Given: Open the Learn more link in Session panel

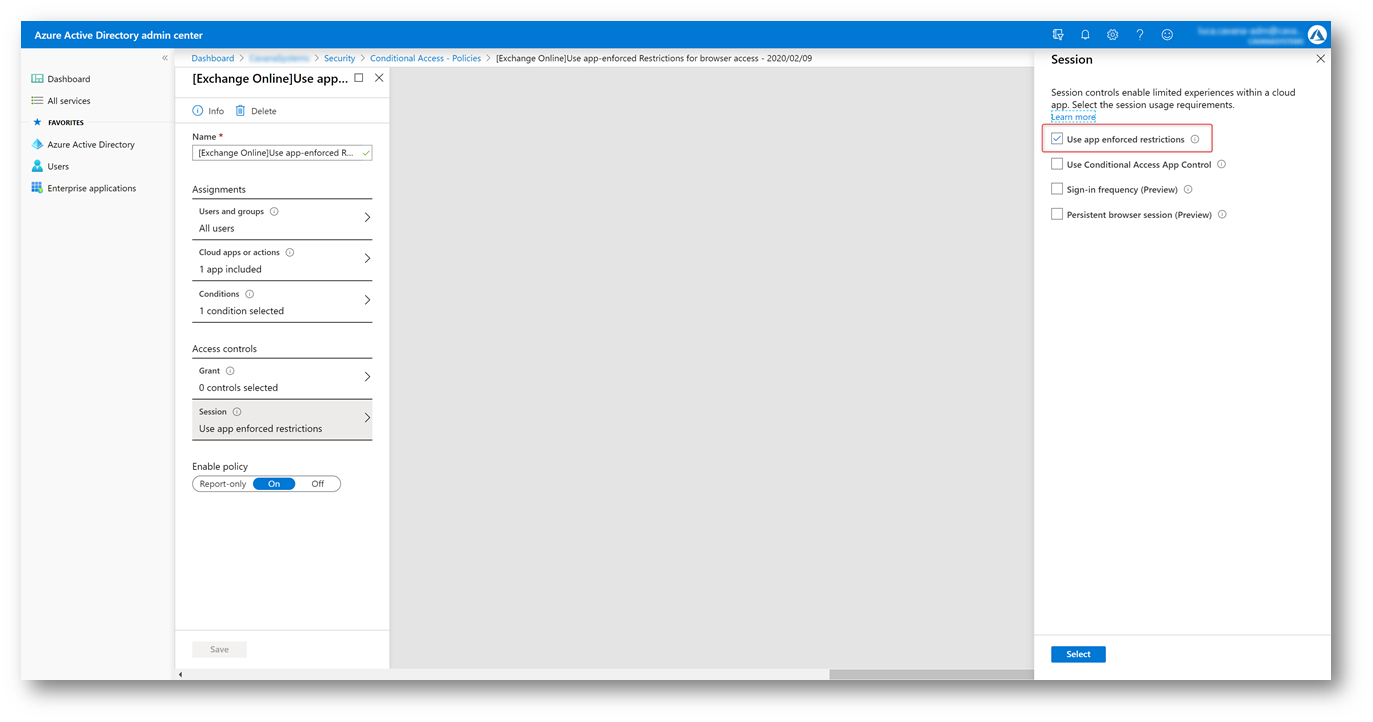Looking at the screenshot, I should 1073,117.
